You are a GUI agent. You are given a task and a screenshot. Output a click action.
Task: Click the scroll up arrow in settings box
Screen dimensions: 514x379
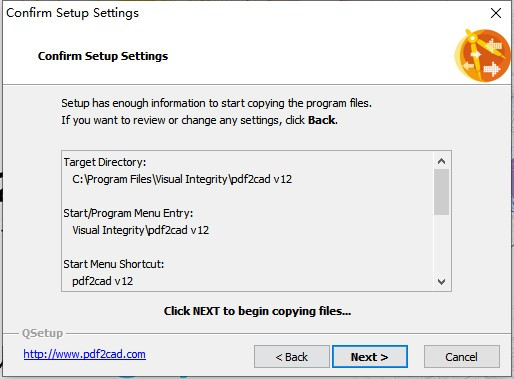[x=441, y=161]
